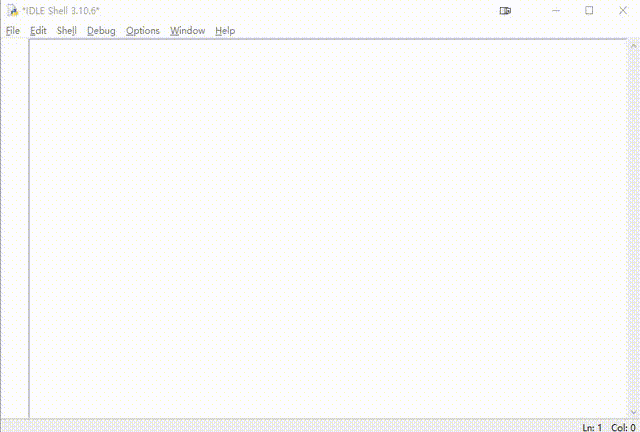Minimize the IDLE Shell window
Screen dimensions: 640x432
point(556,11)
